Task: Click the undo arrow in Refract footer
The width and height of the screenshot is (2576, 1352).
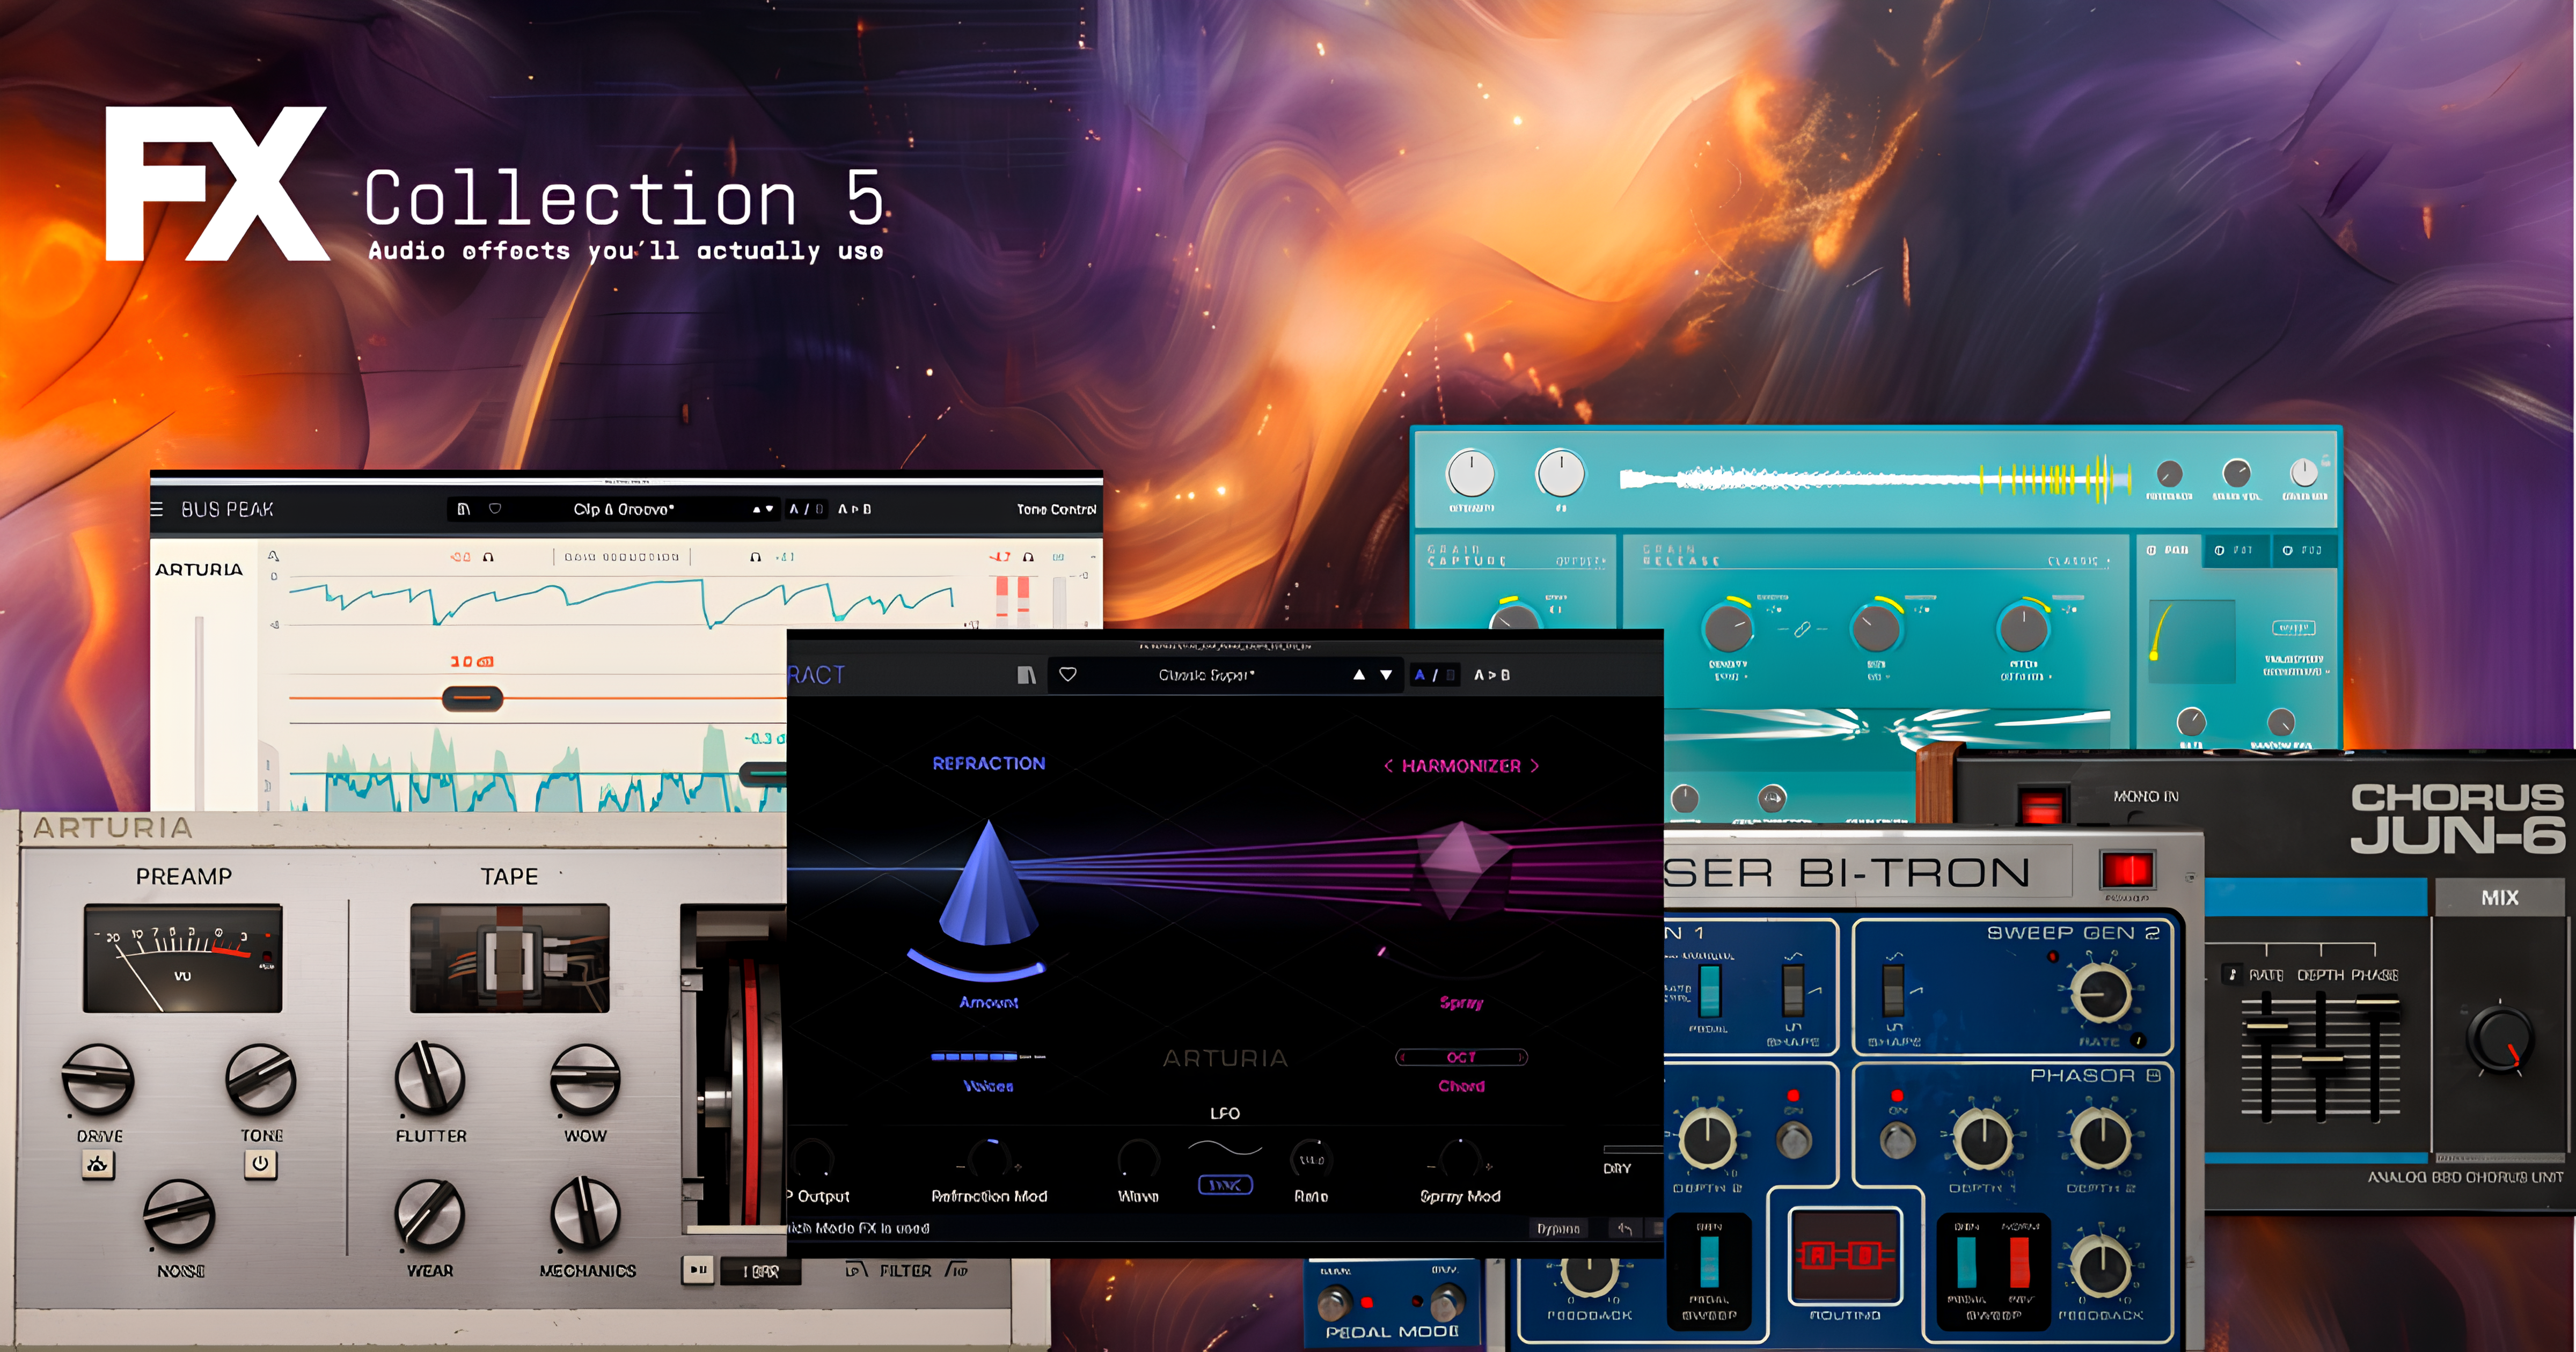Action: [1625, 1229]
